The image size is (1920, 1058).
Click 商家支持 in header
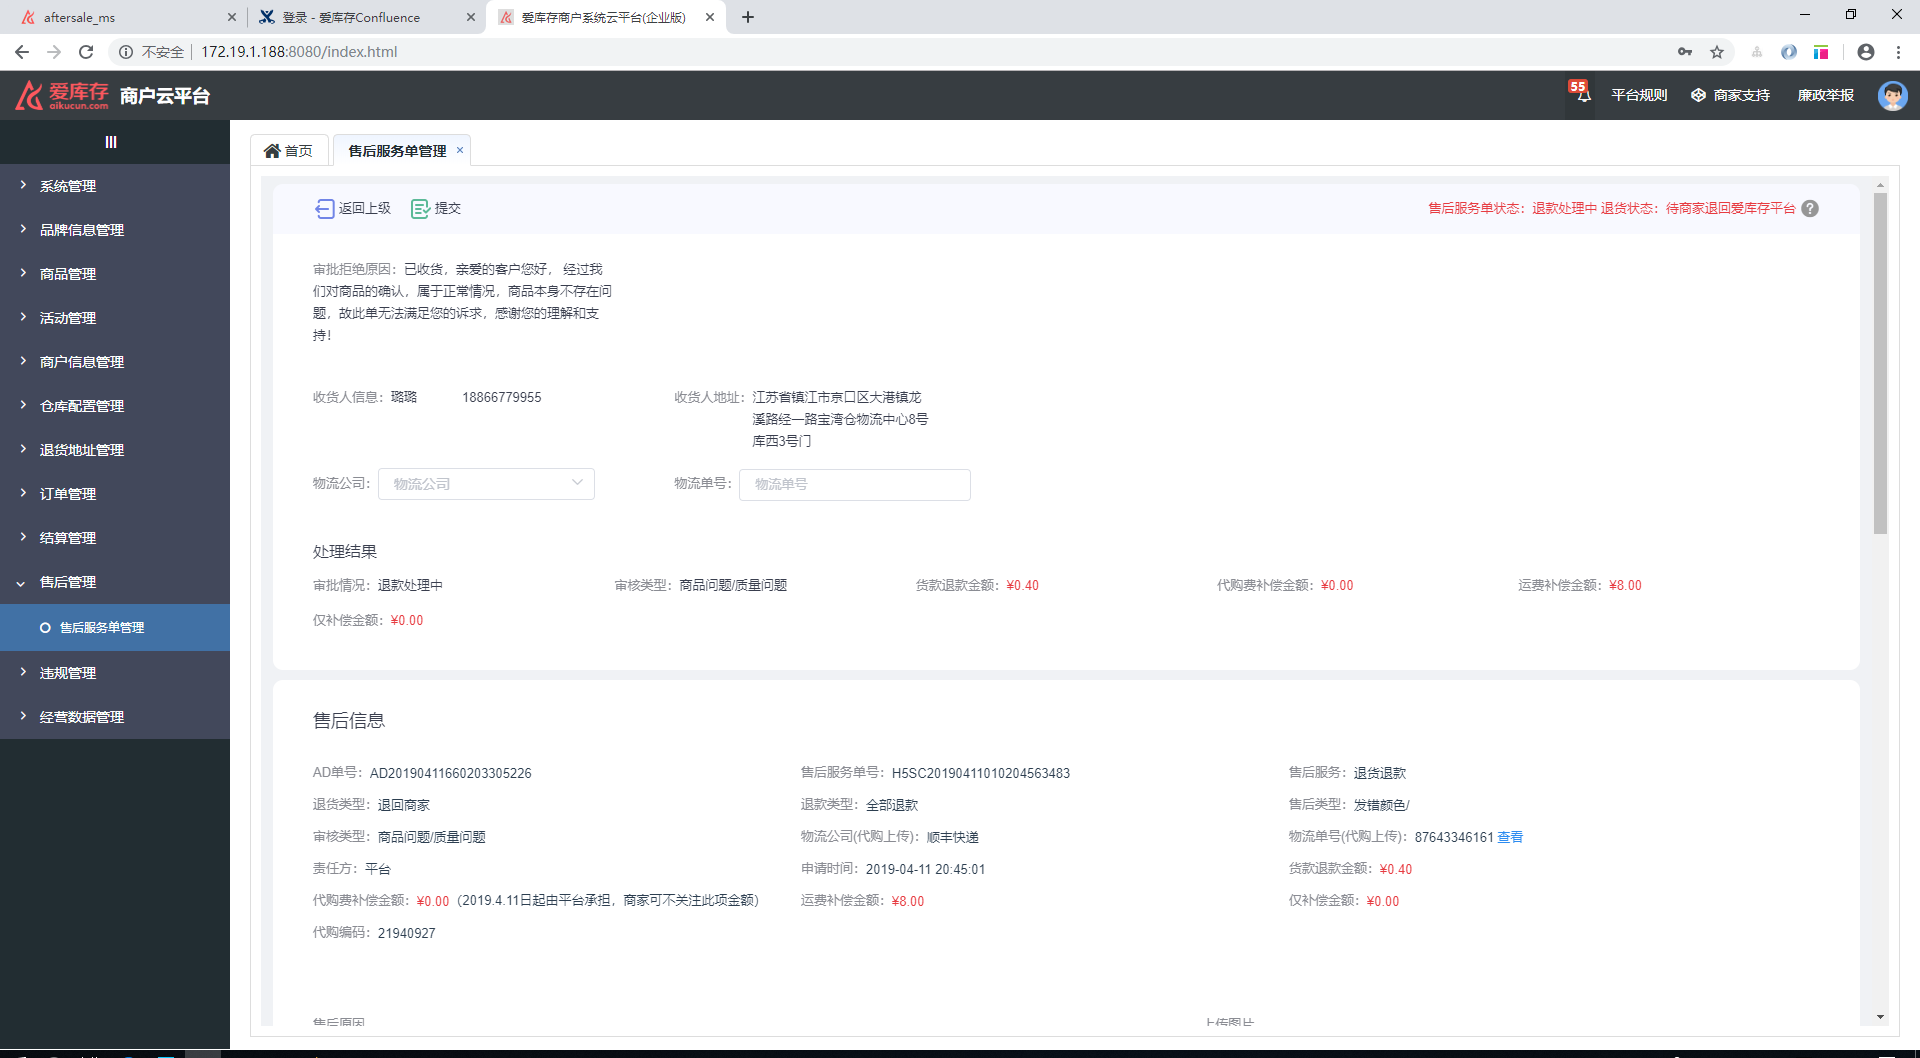(x=1731, y=95)
